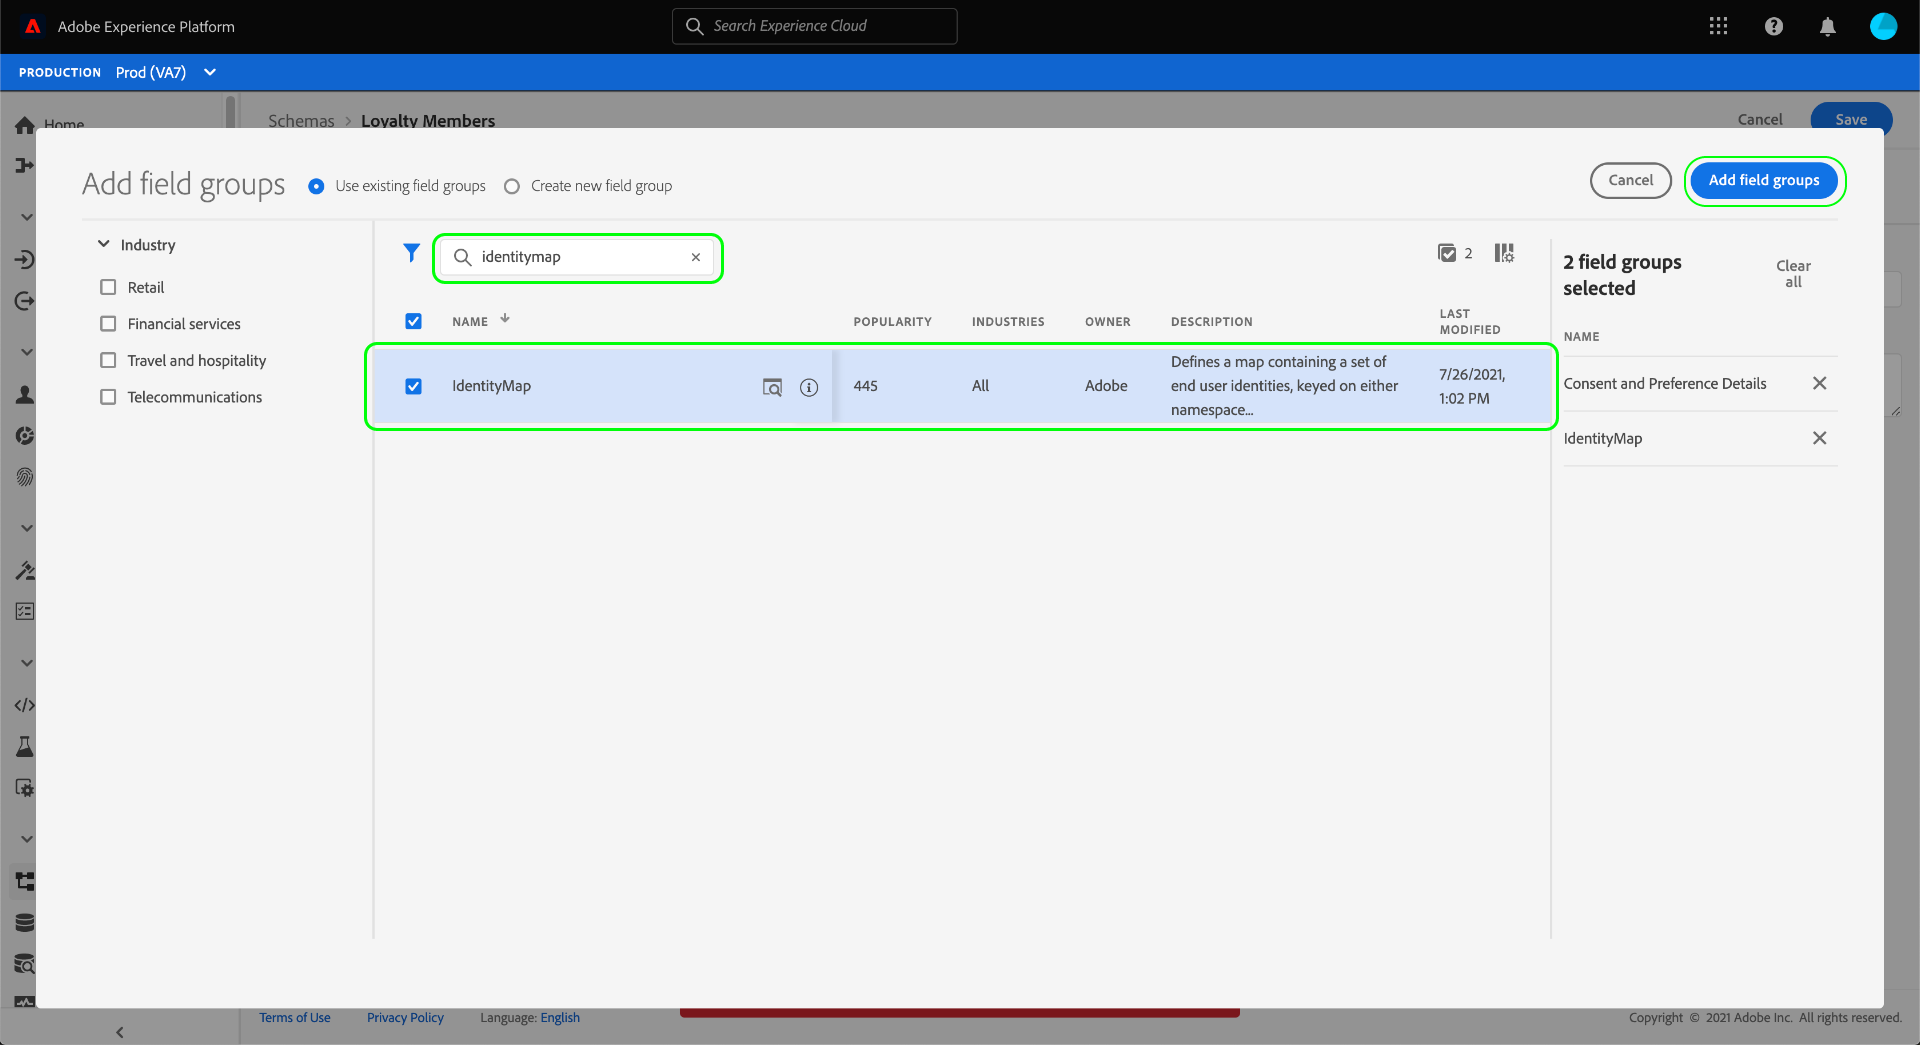Open the Workflows icon below Home
Screen dimensions: 1920x1045
tap(25, 165)
